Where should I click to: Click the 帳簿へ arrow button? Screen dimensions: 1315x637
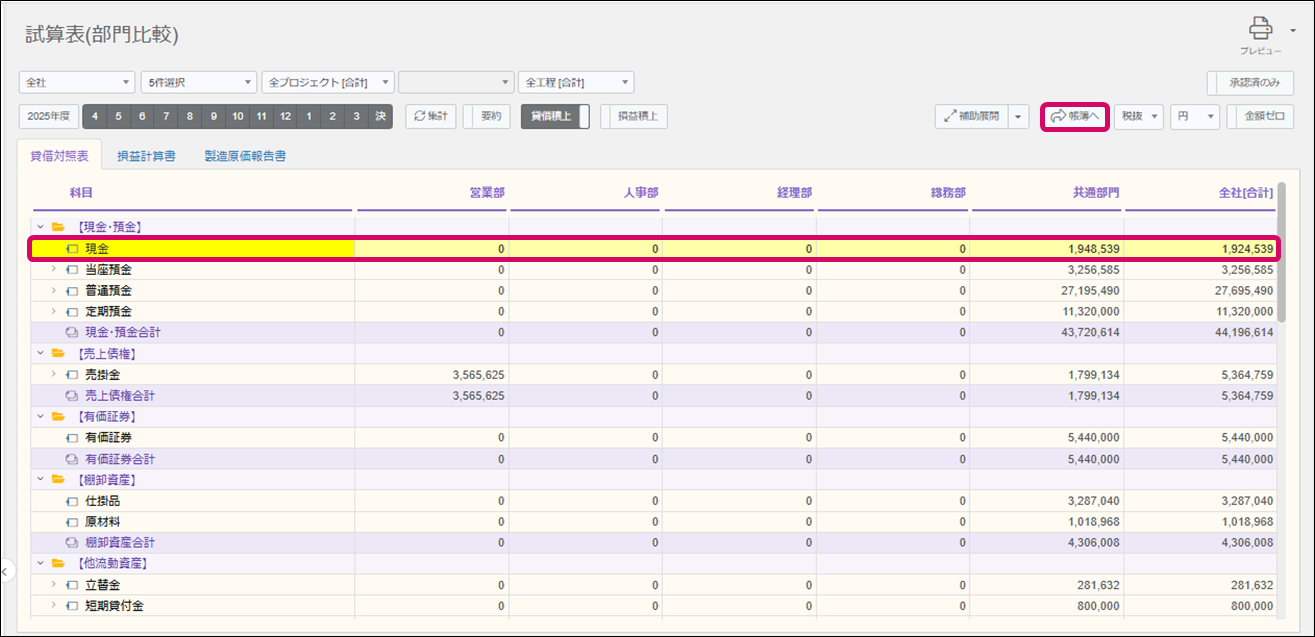(1075, 116)
